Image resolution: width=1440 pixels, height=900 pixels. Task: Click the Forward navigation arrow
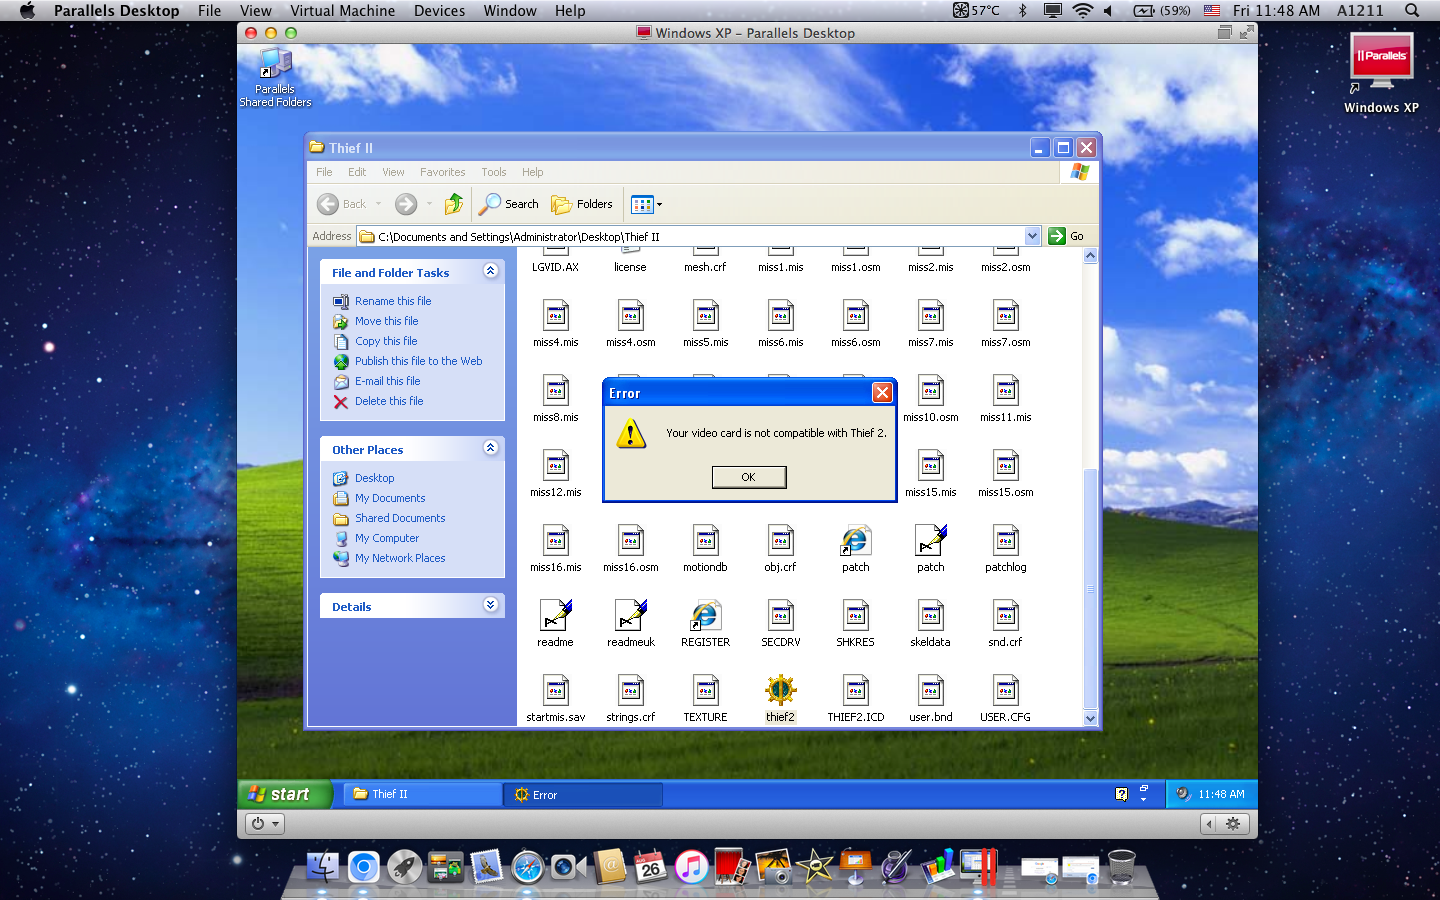point(406,204)
